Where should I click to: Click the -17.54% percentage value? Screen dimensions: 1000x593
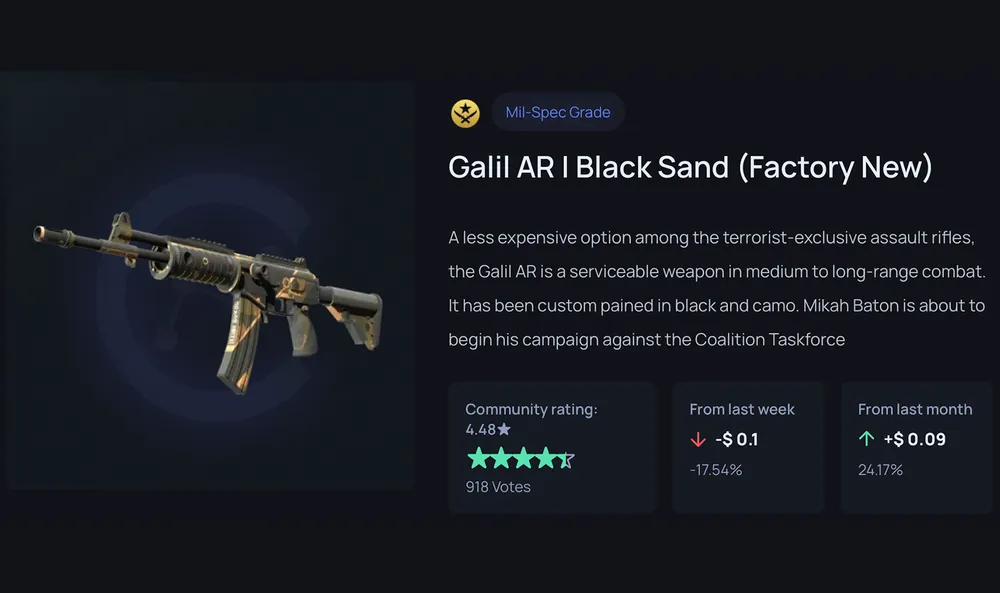pos(716,470)
